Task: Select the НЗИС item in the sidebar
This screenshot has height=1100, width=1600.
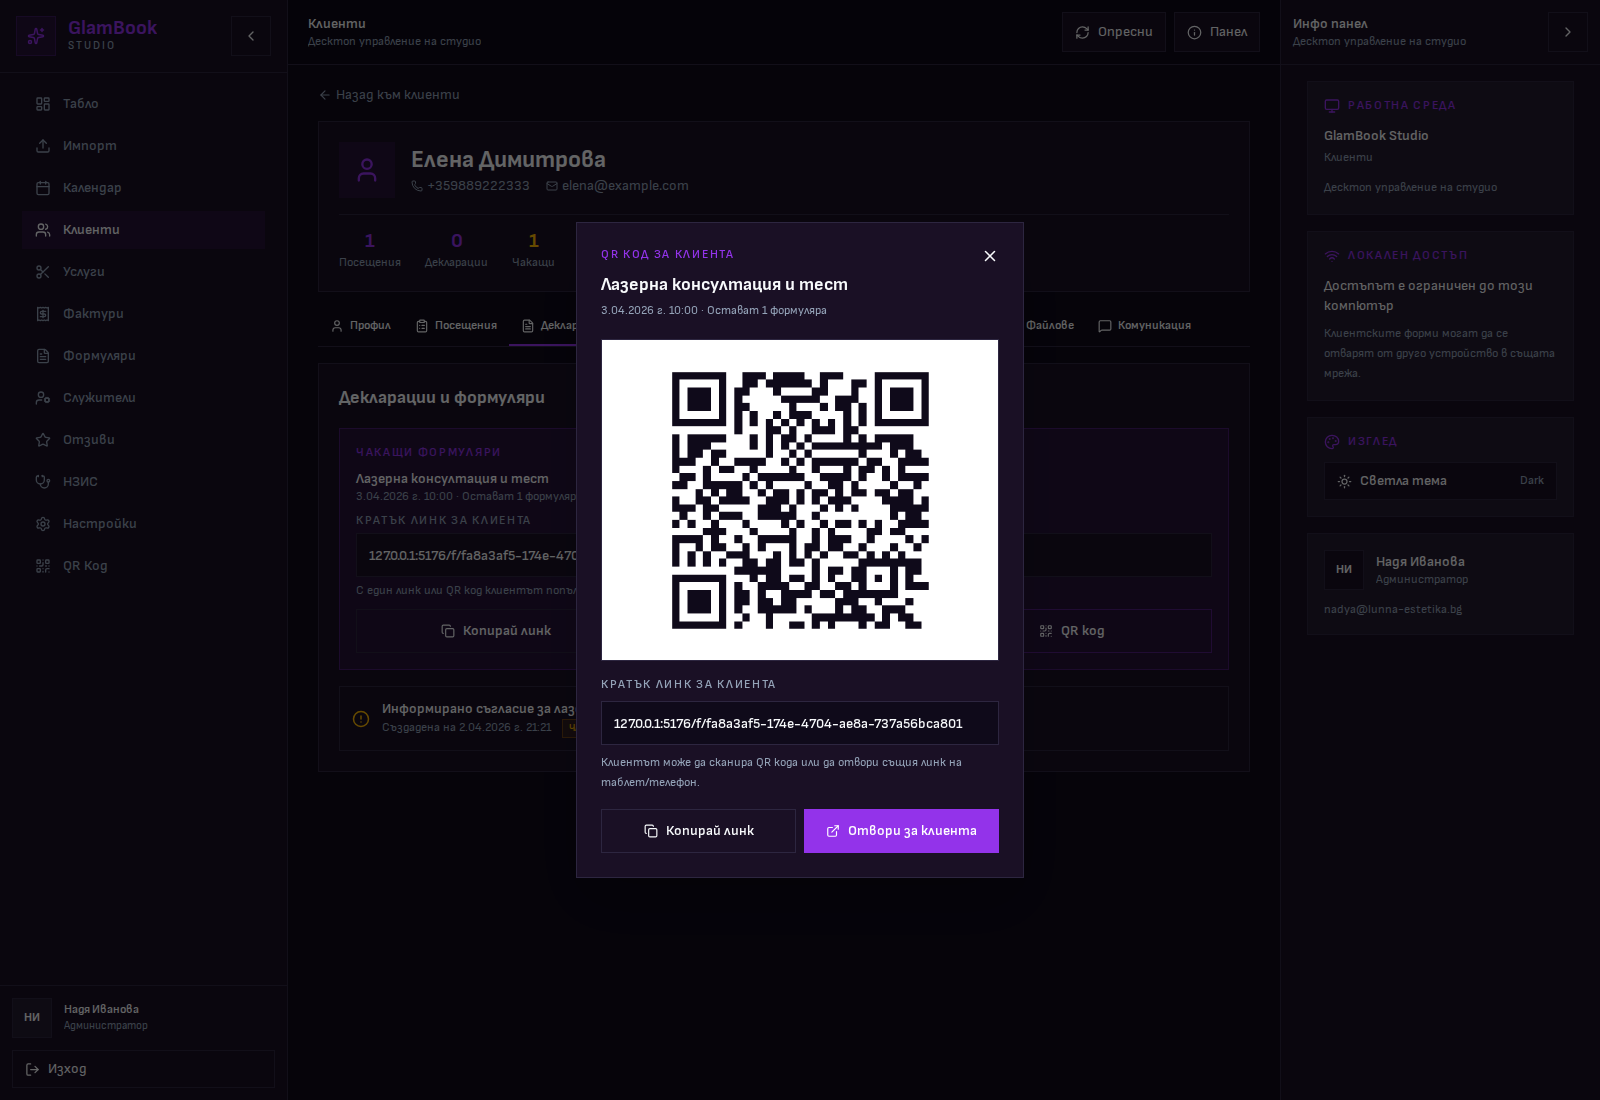Action: tap(80, 481)
